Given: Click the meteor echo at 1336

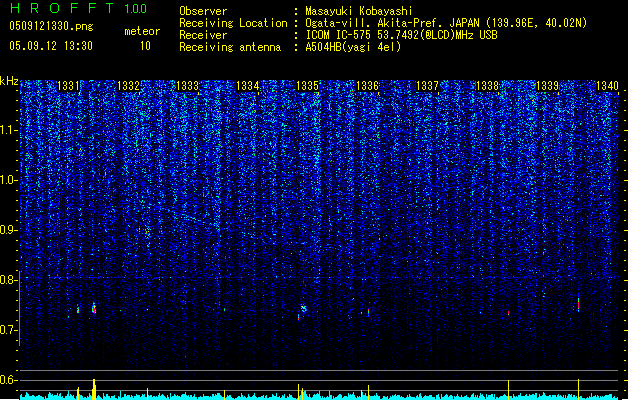Looking at the screenshot, I should click(x=368, y=311).
